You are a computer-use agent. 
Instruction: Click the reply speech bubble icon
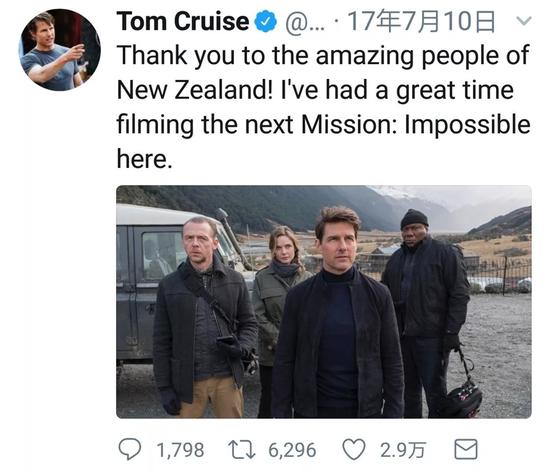pos(130,449)
